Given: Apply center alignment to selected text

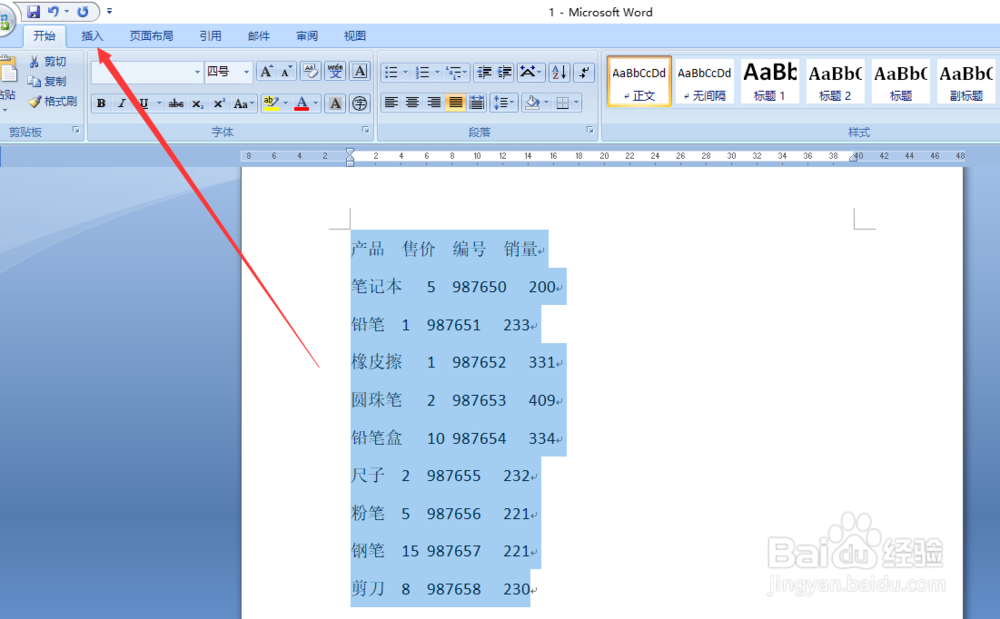Looking at the screenshot, I should pos(412,101).
